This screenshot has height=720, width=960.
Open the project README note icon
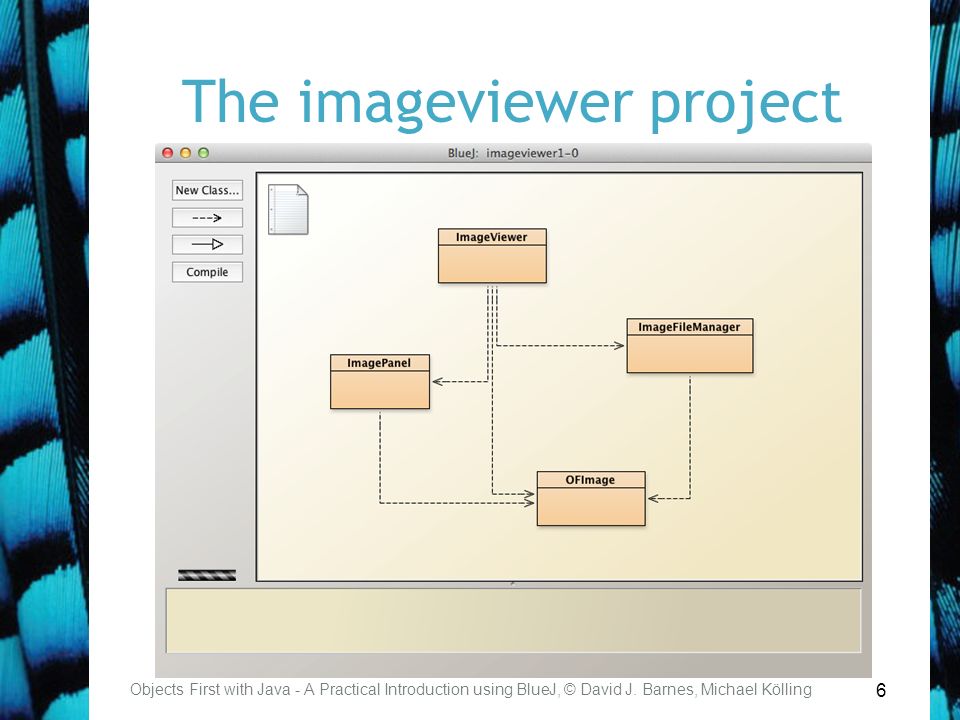(288, 209)
